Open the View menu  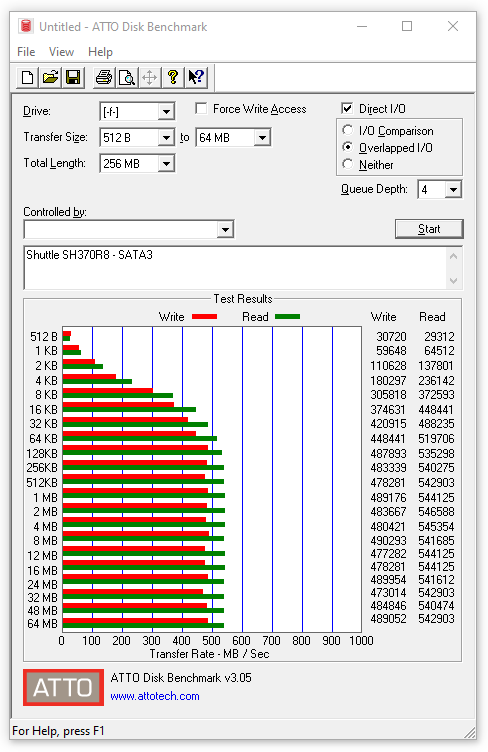tap(61, 52)
